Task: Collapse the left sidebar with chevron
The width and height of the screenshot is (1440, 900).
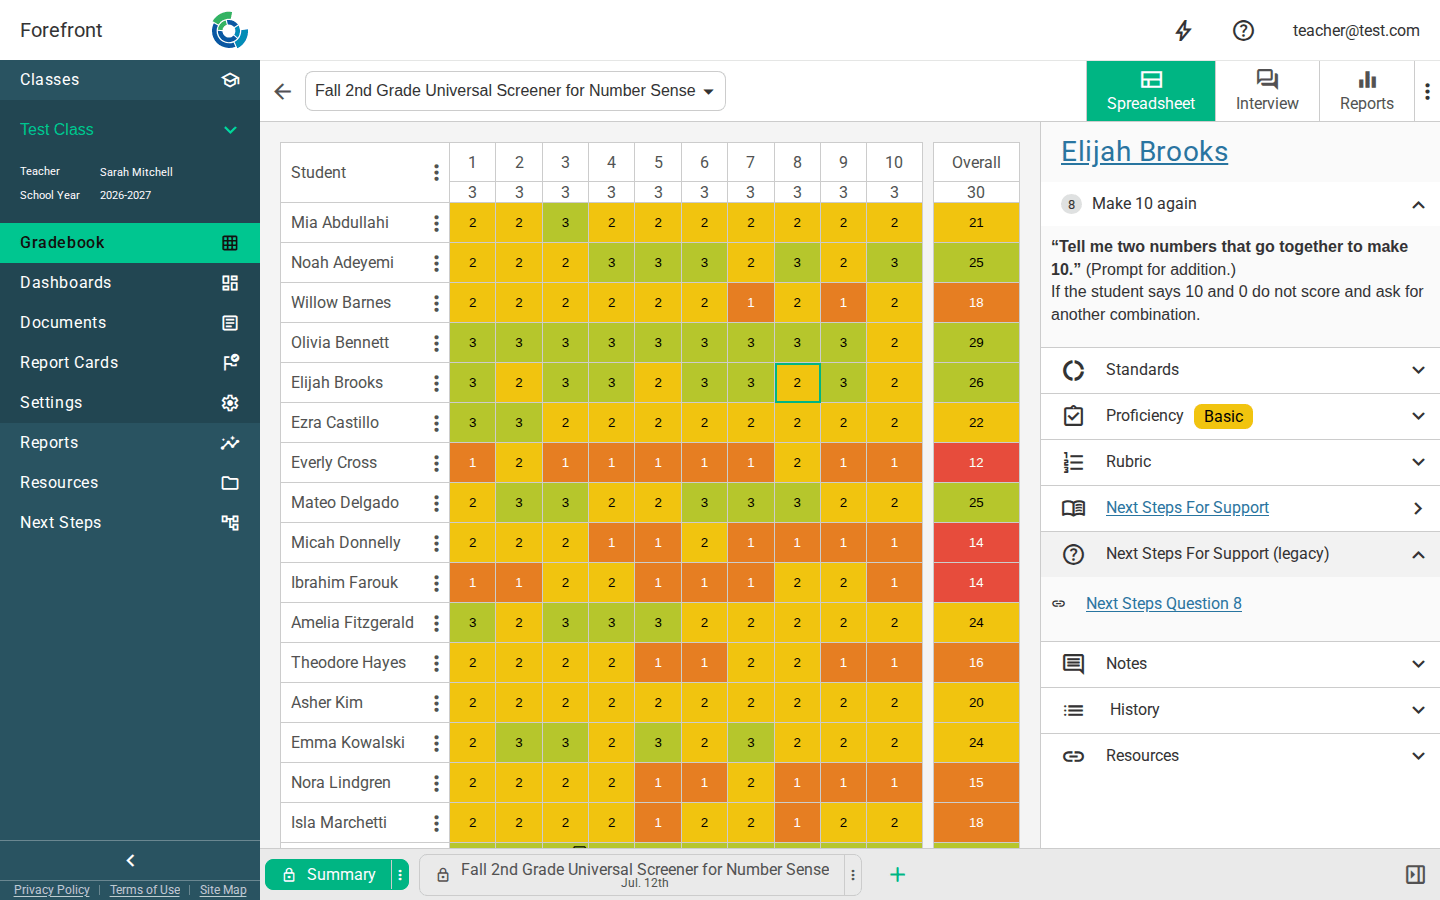Action: pyautogui.click(x=130, y=861)
